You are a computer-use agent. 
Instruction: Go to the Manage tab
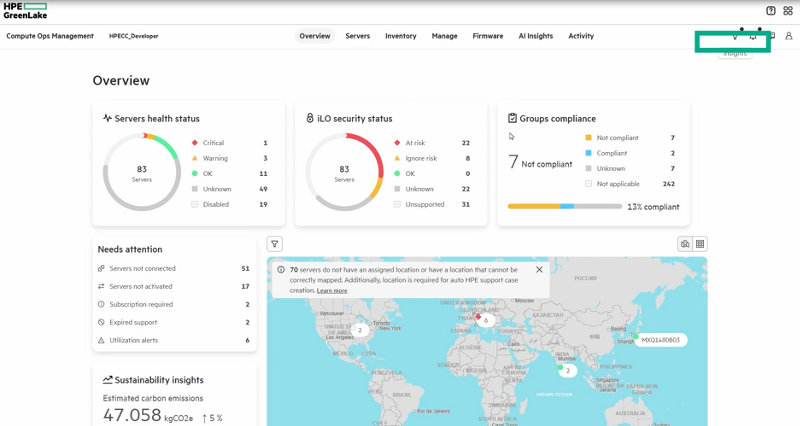[x=444, y=36]
